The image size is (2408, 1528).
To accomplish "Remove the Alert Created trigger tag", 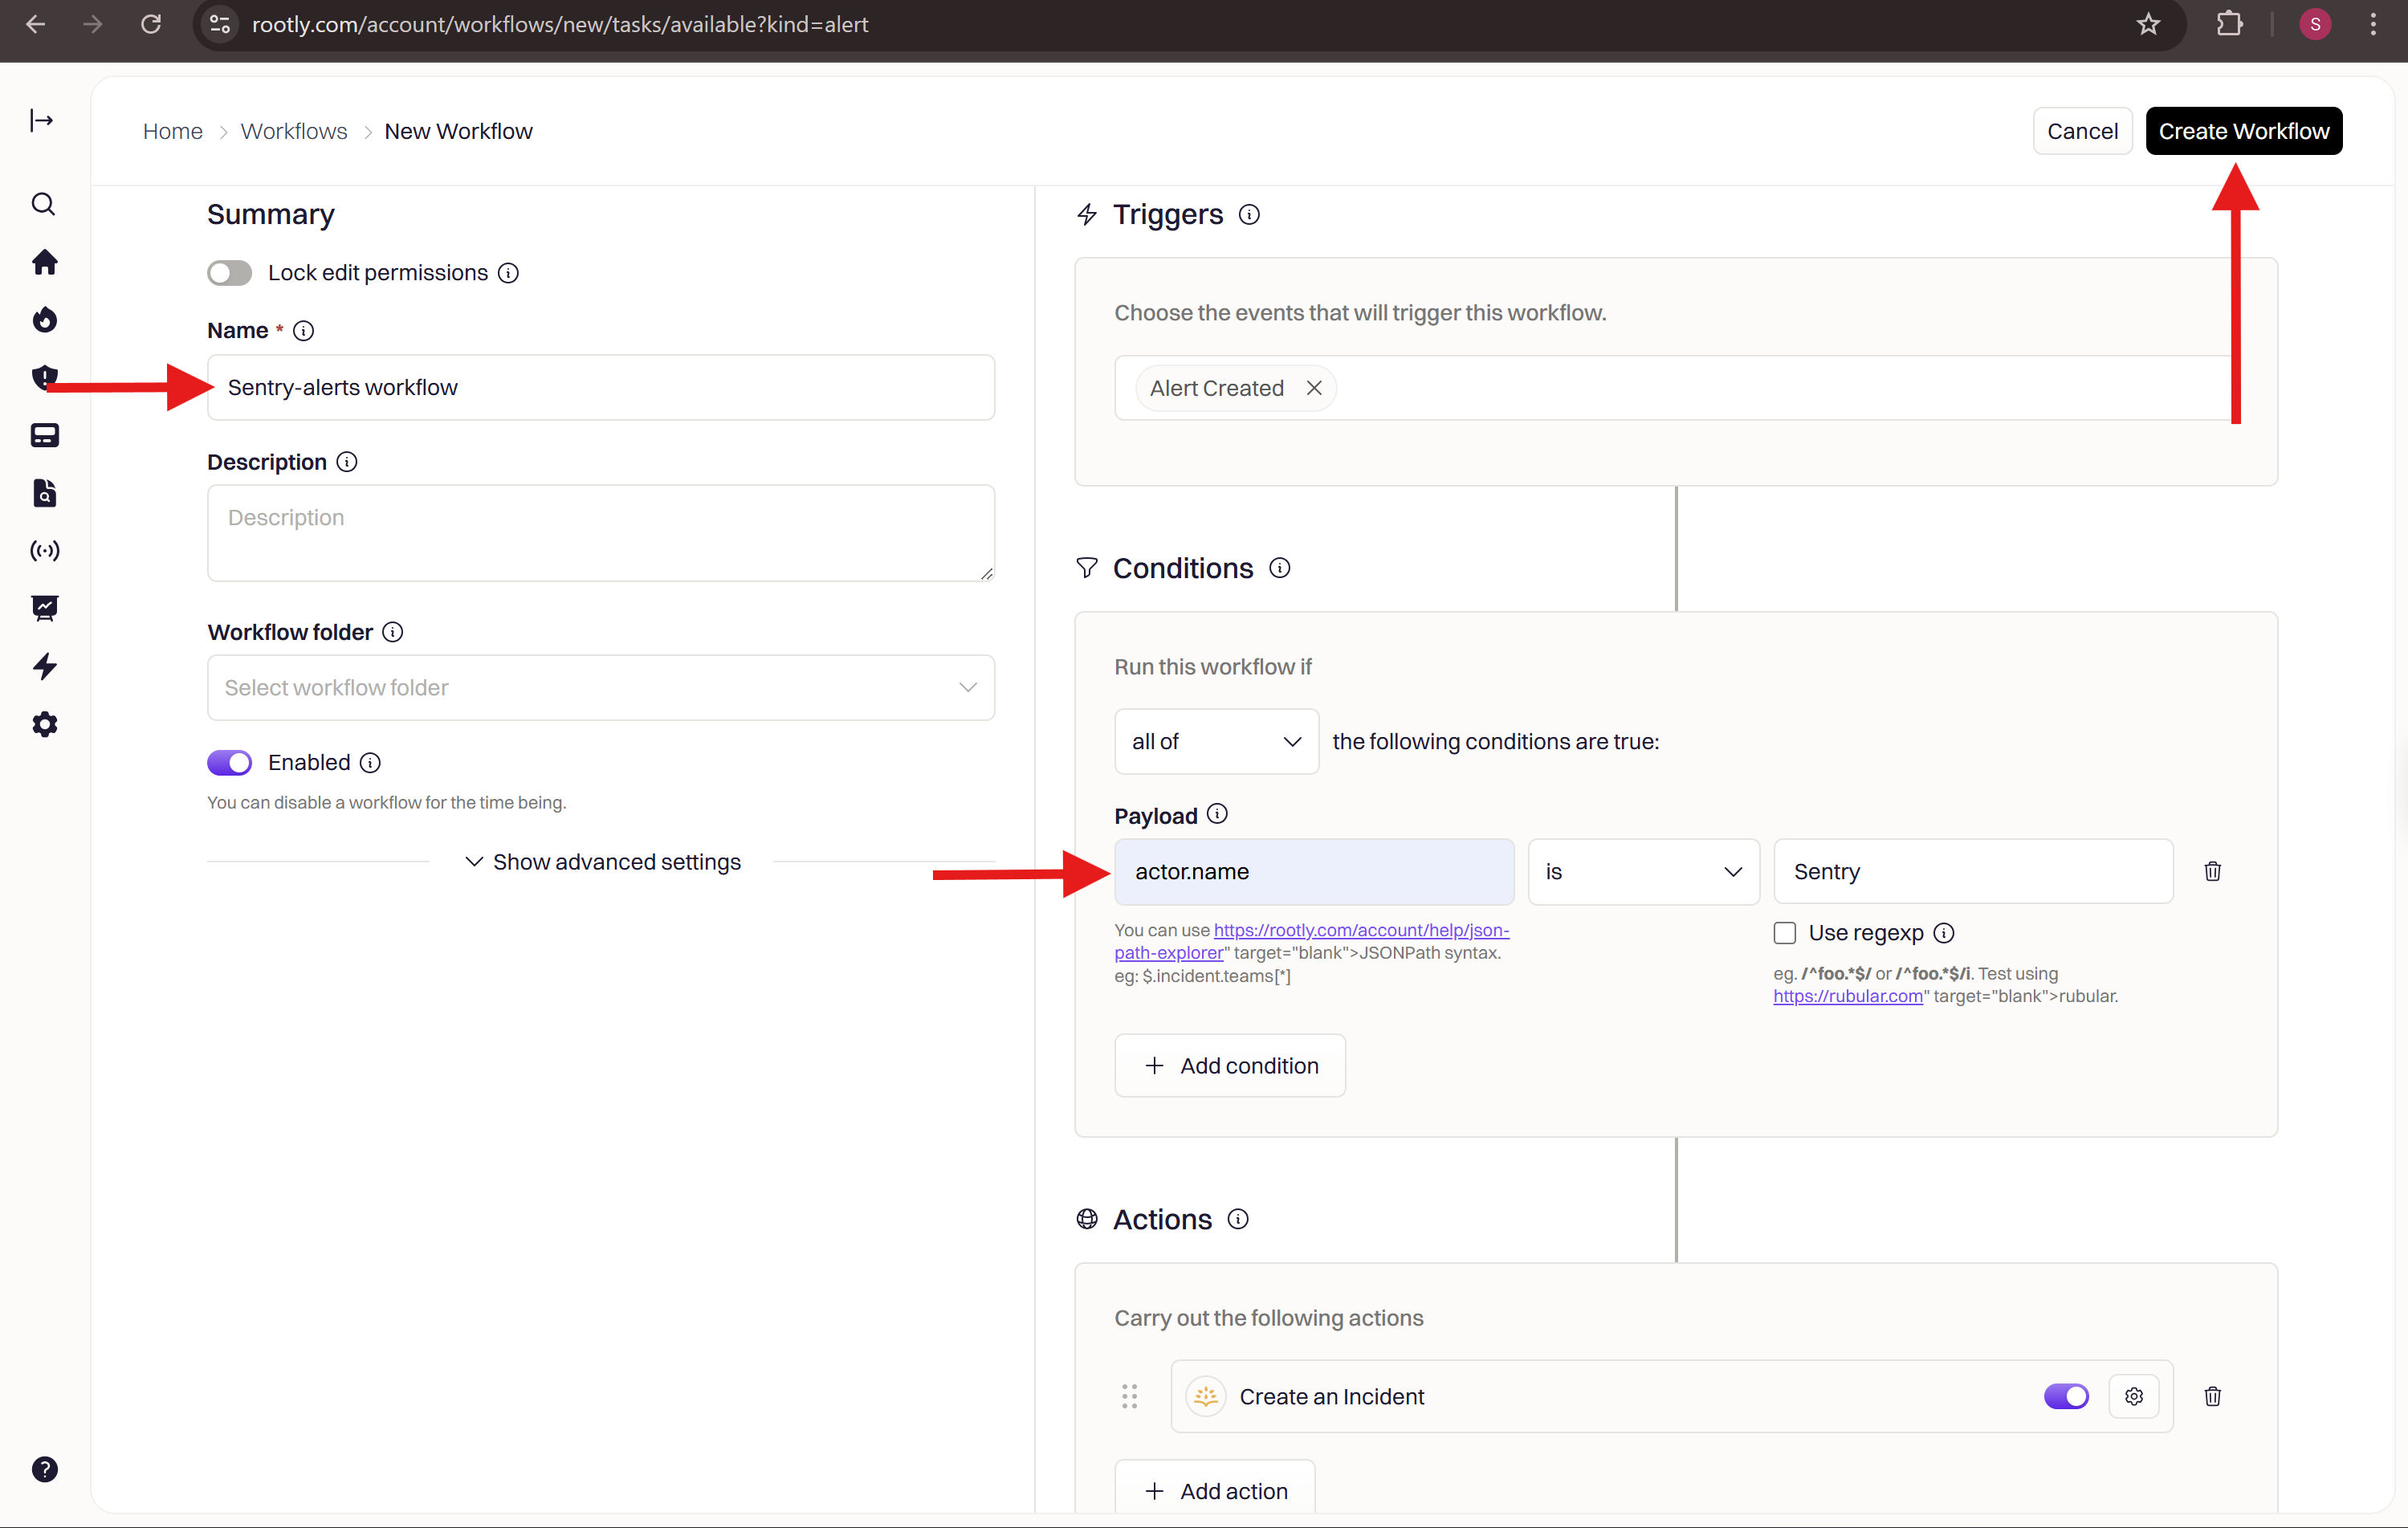I will click(x=1314, y=388).
